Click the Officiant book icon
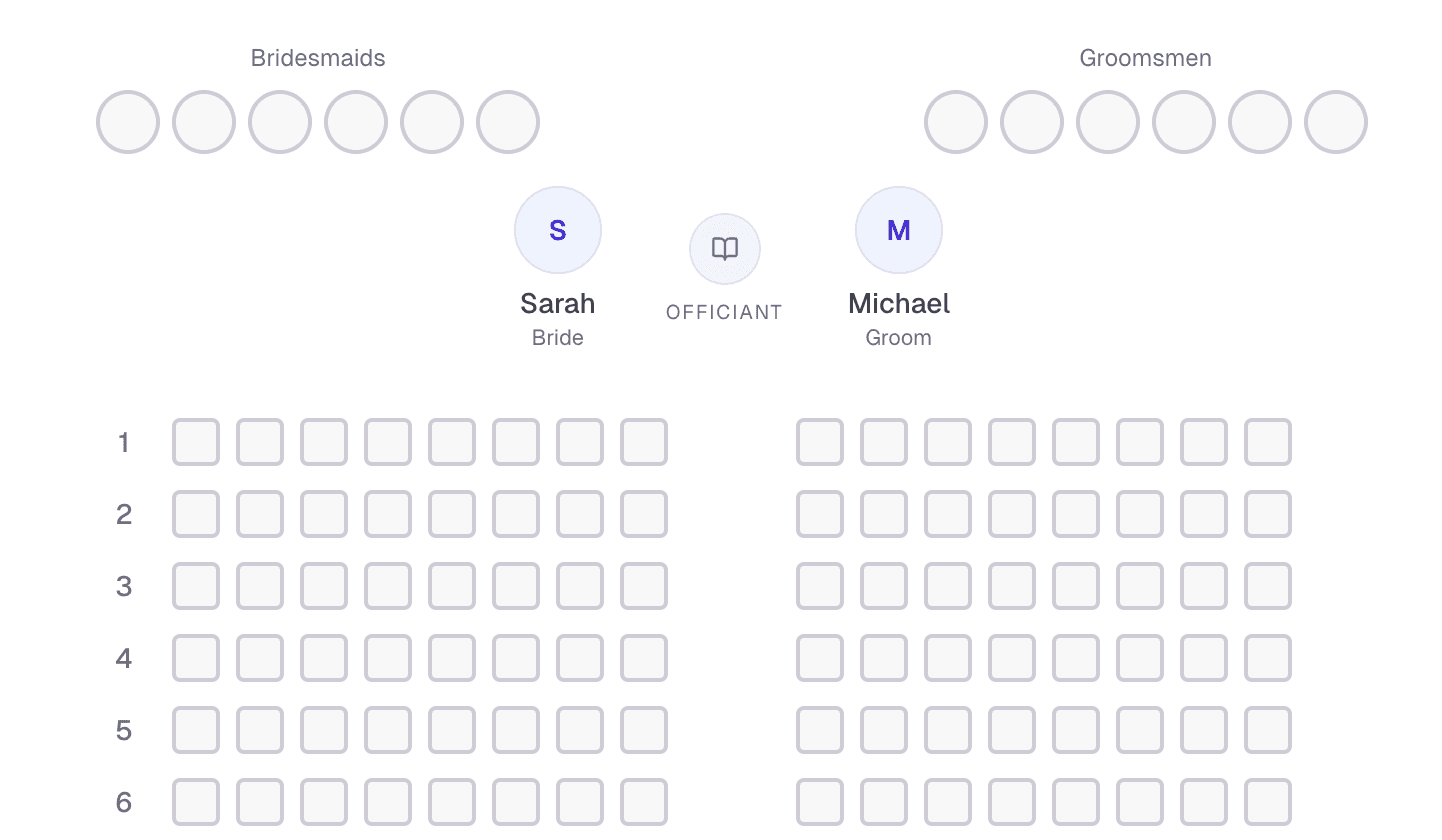This screenshot has height=840, width=1442. tap(724, 248)
